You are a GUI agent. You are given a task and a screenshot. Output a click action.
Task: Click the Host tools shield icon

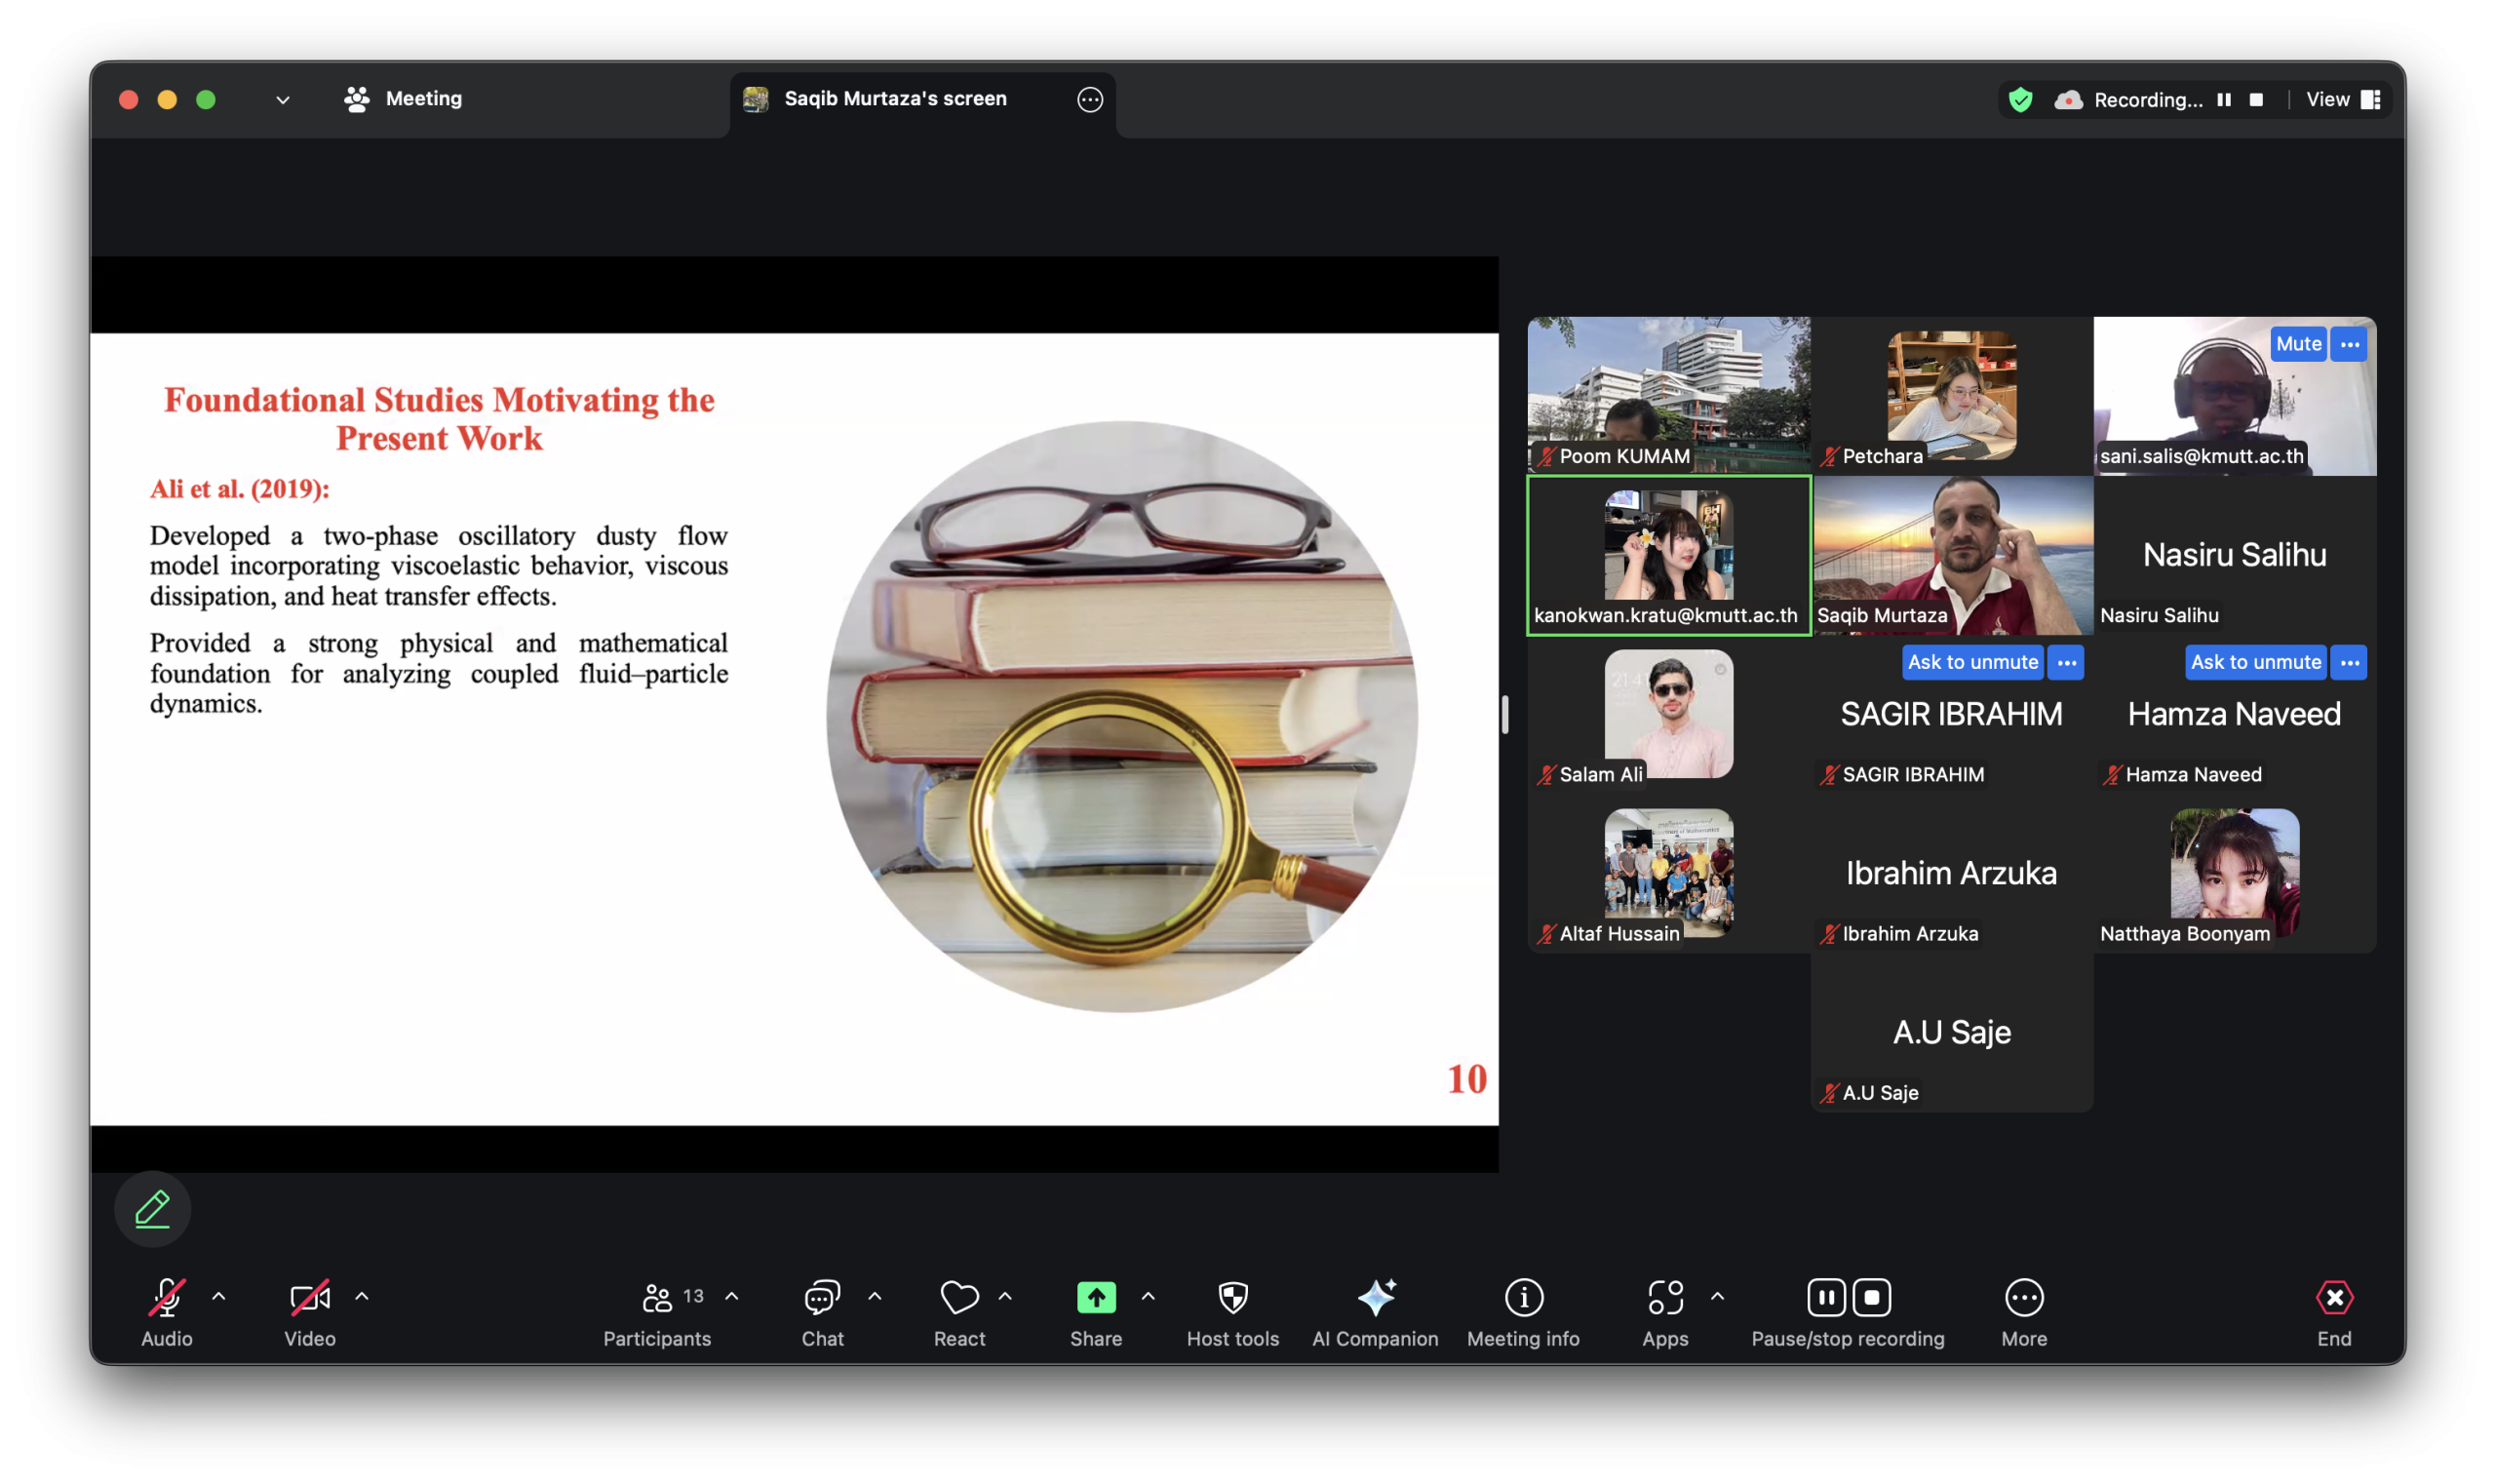tap(1232, 1298)
